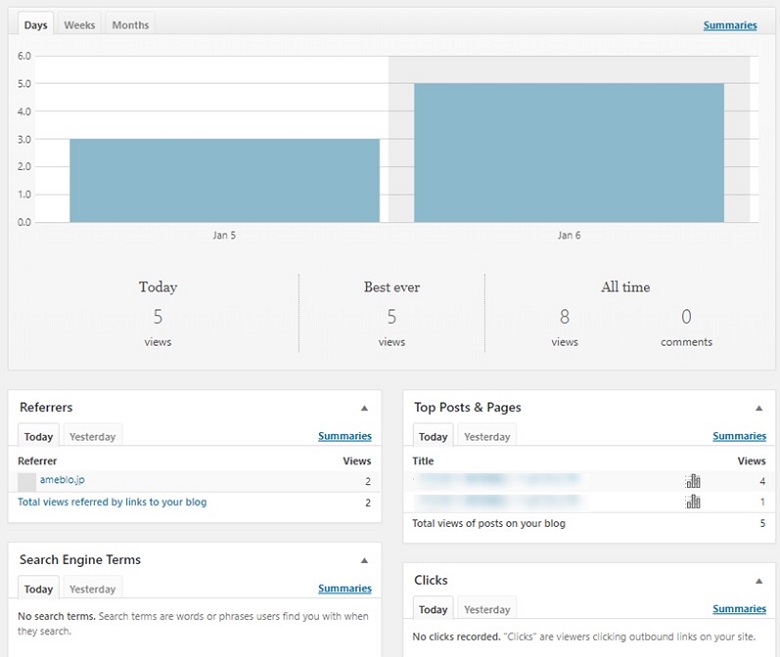Show Yesterday tab in Clicks panel
The height and width of the screenshot is (657, 780).
pos(487,609)
